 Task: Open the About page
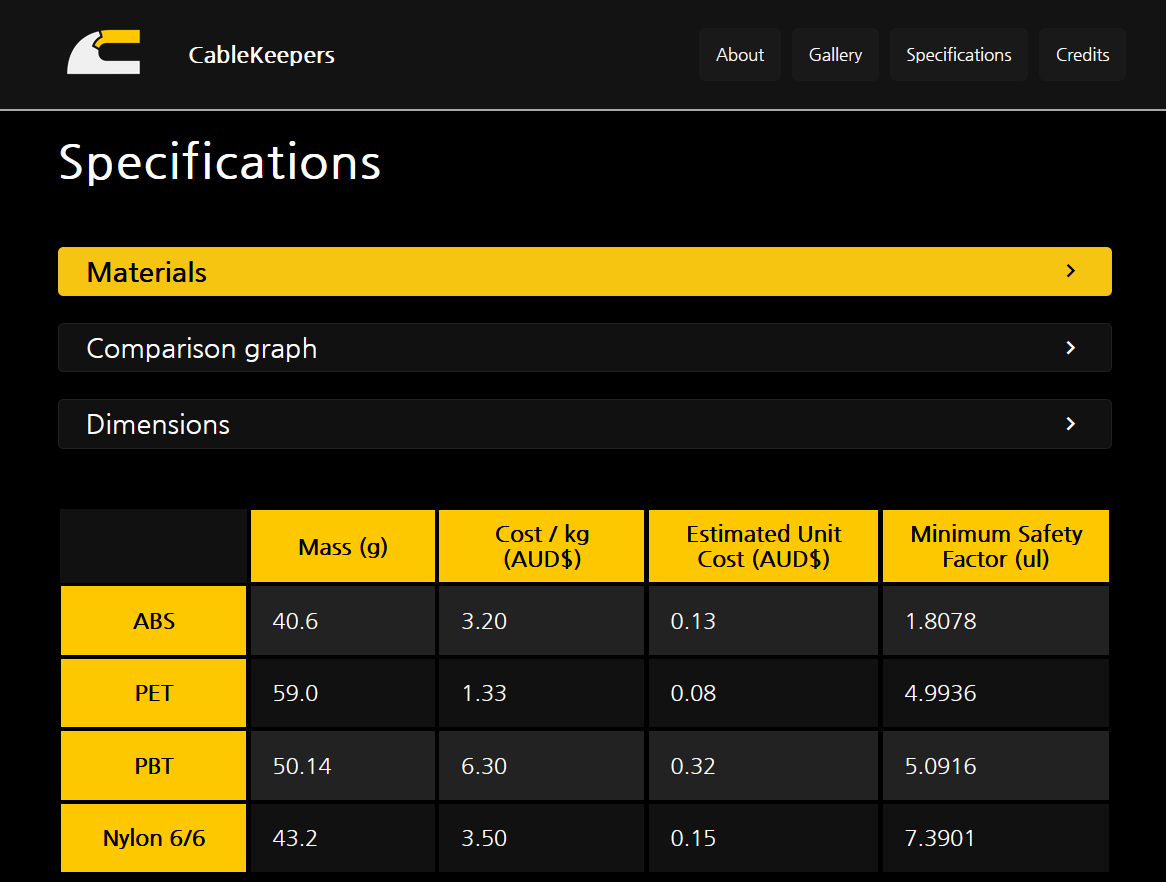pyautogui.click(x=739, y=55)
